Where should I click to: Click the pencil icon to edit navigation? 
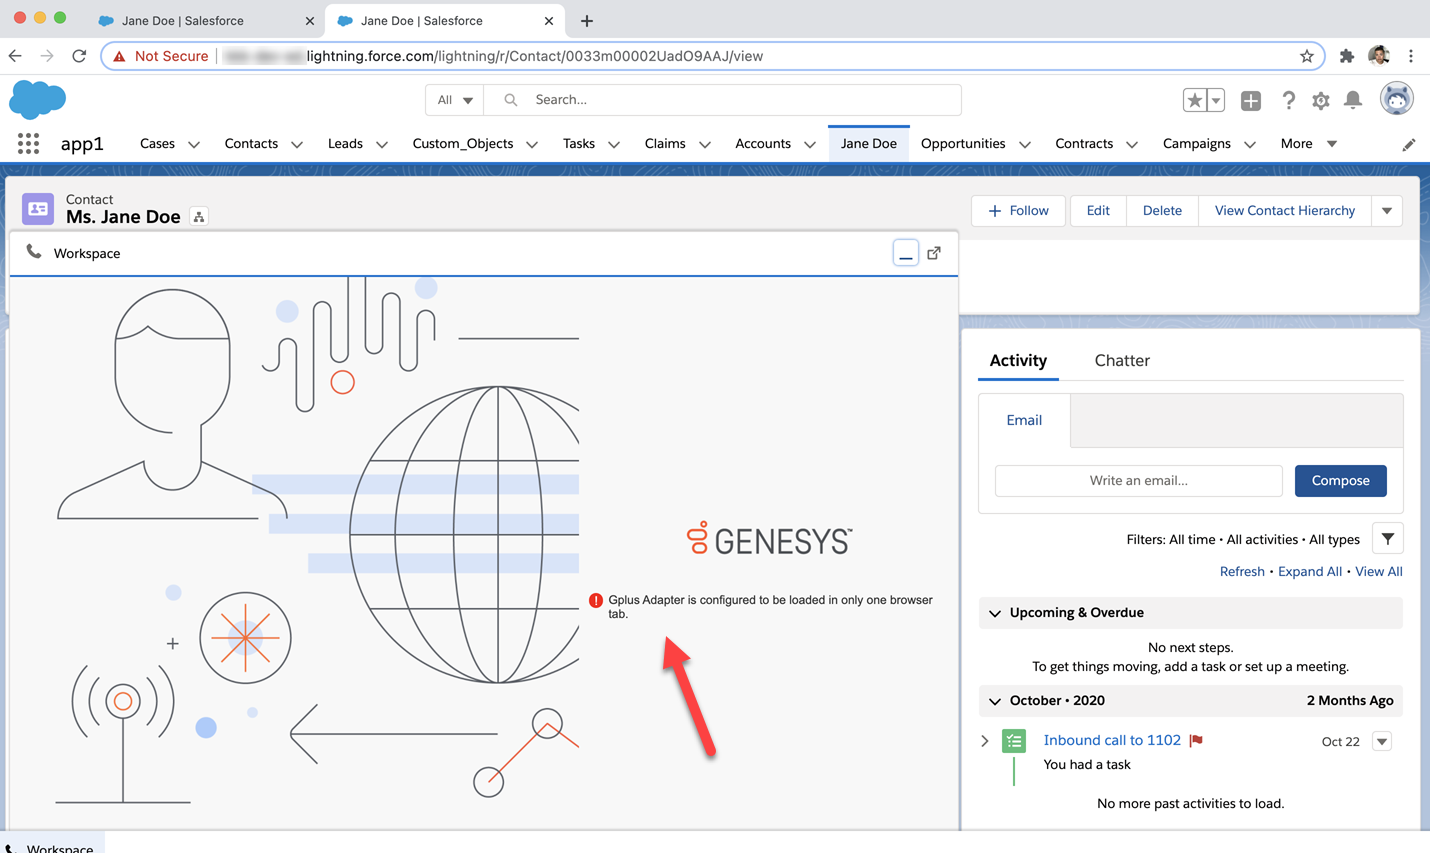[x=1408, y=145]
